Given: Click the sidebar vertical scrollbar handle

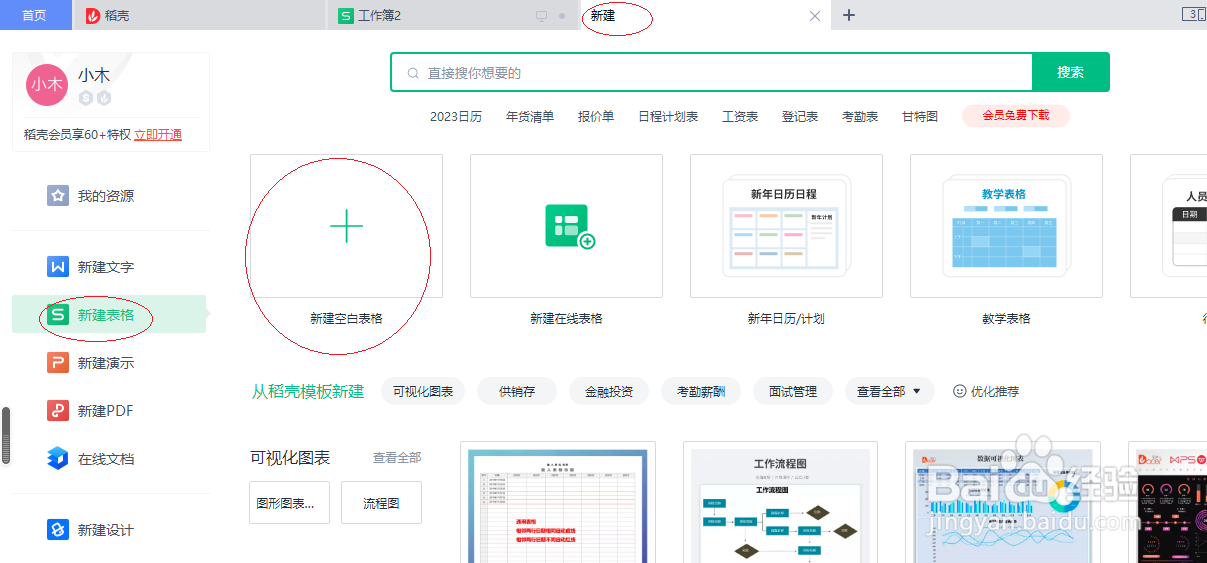Looking at the screenshot, I should [5, 435].
